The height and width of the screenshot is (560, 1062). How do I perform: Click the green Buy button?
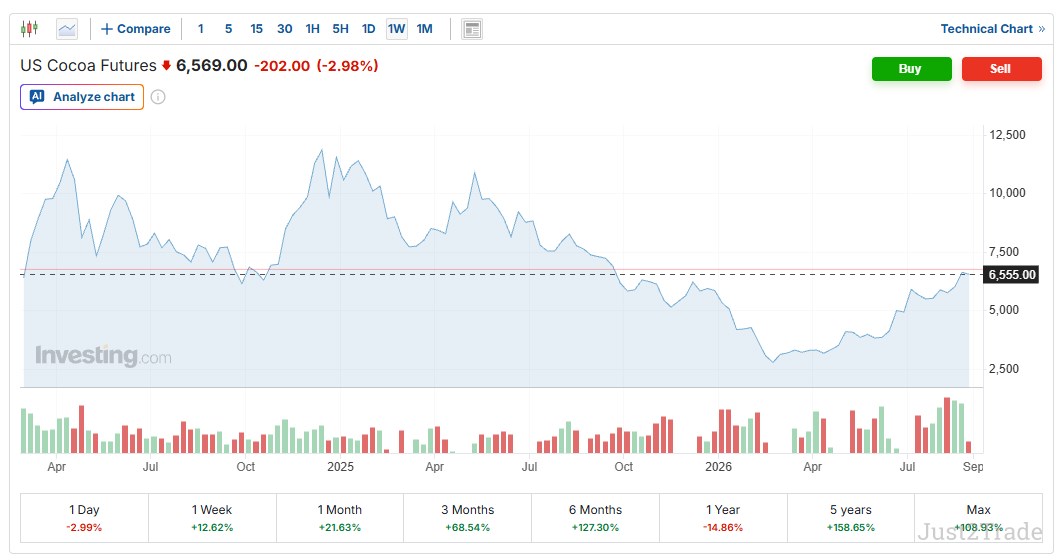pyautogui.click(x=911, y=69)
